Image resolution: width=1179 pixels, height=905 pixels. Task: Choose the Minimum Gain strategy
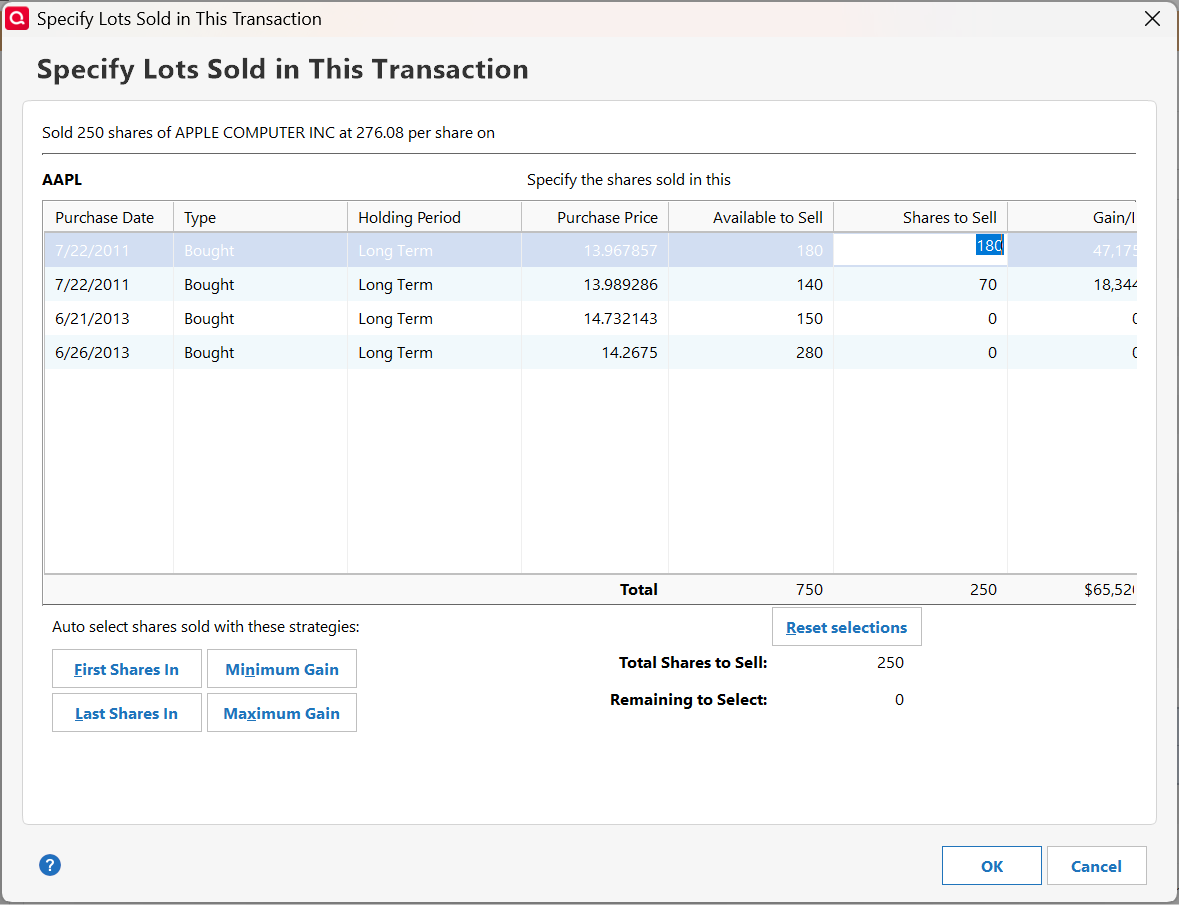pos(282,669)
